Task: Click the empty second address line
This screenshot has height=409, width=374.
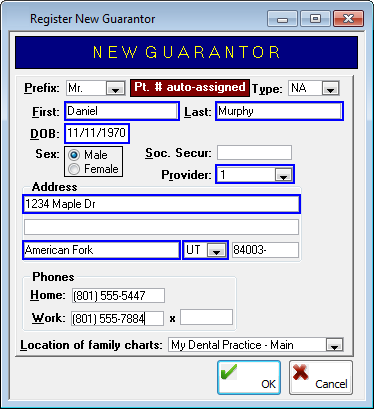Action: [x=161, y=227]
